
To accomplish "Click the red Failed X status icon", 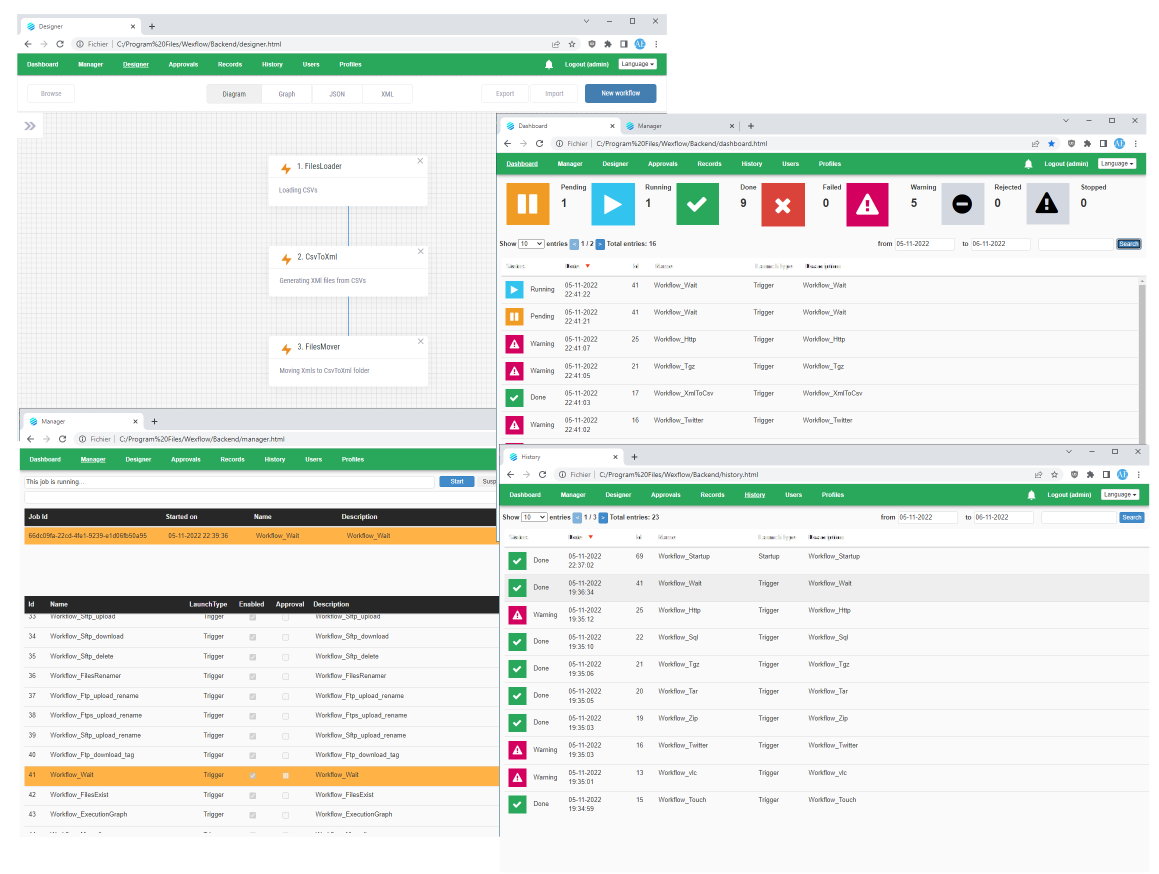I will click(x=782, y=204).
